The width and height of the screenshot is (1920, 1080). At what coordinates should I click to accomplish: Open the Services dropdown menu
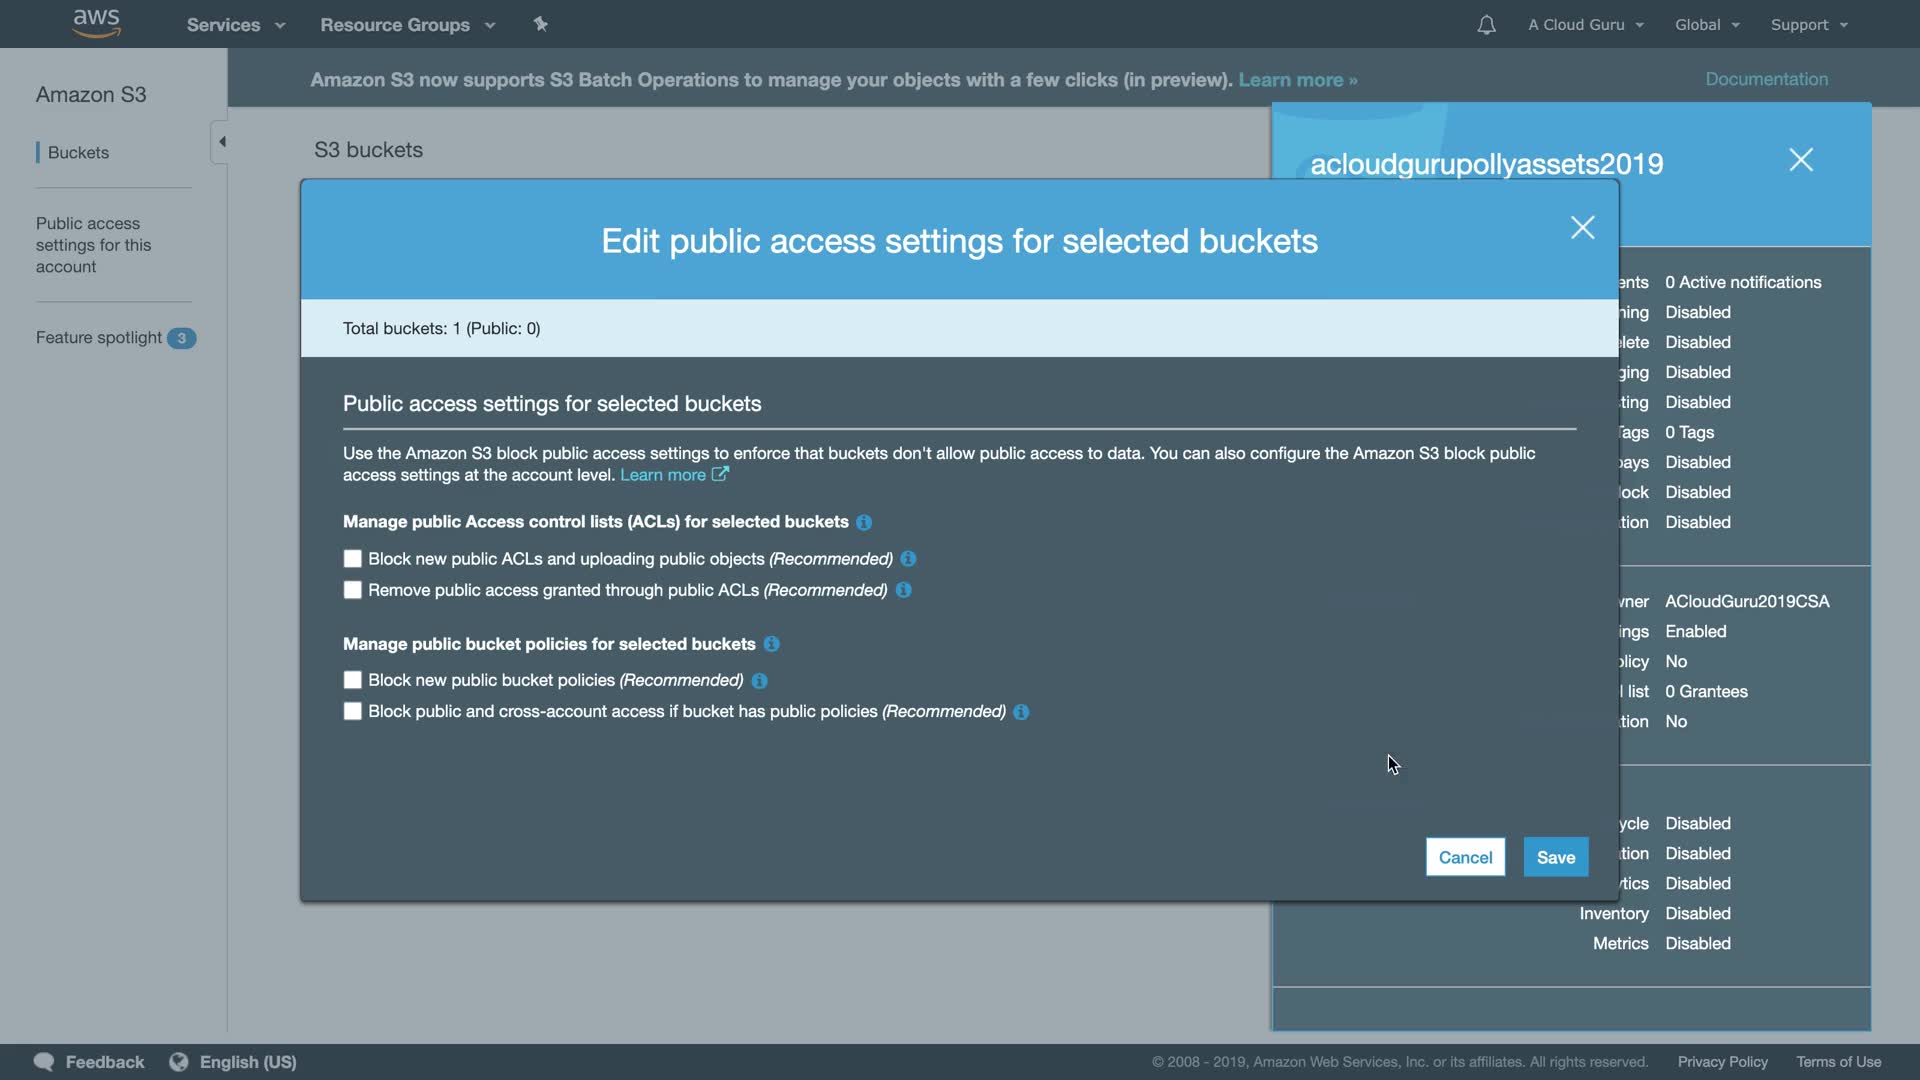235,25
